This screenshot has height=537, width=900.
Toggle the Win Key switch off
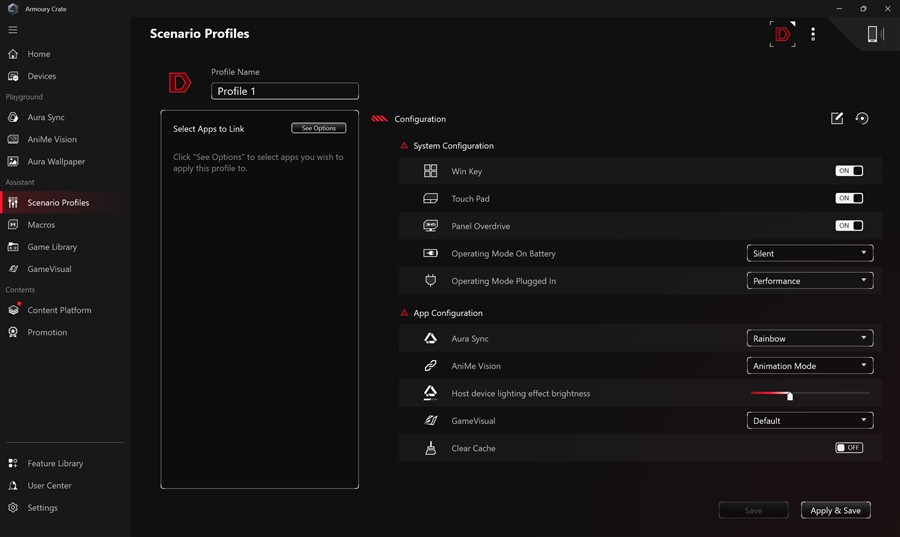click(849, 171)
